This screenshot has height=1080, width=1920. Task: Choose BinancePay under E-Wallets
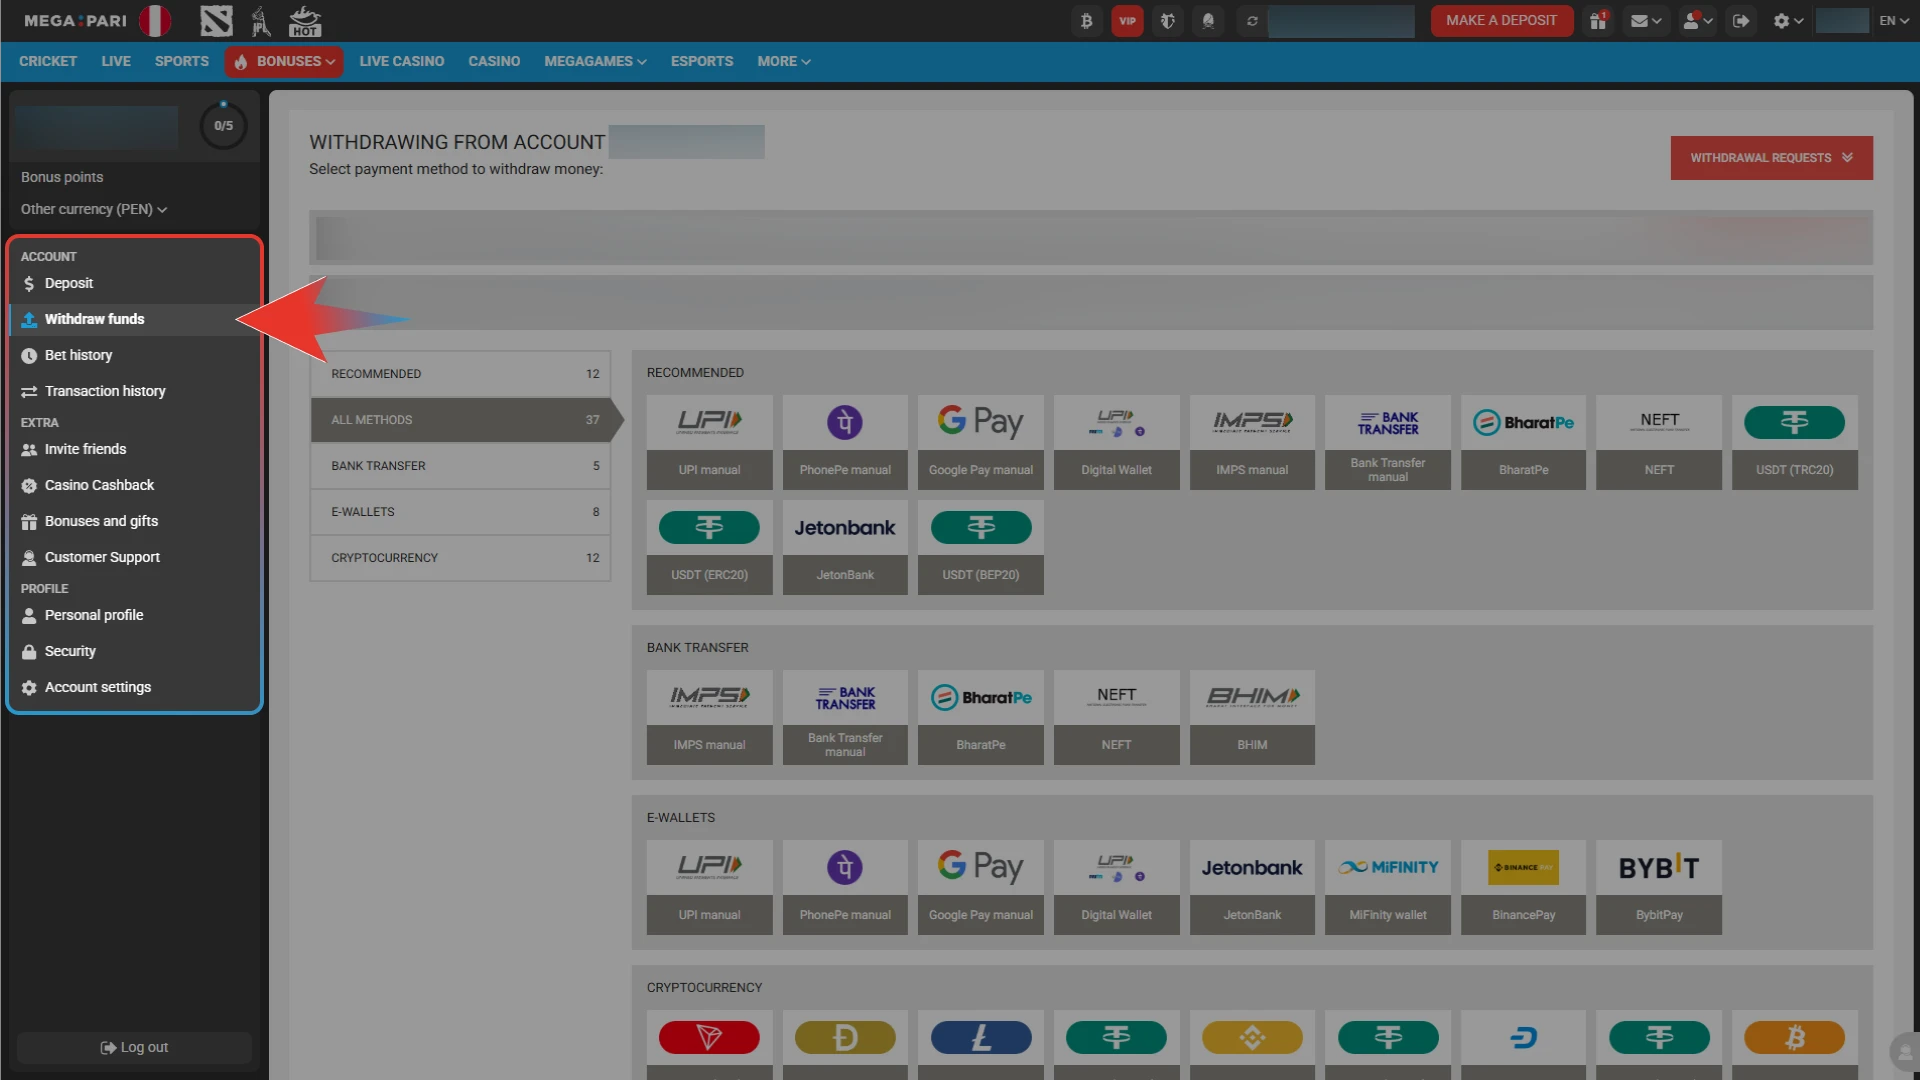(1523, 887)
